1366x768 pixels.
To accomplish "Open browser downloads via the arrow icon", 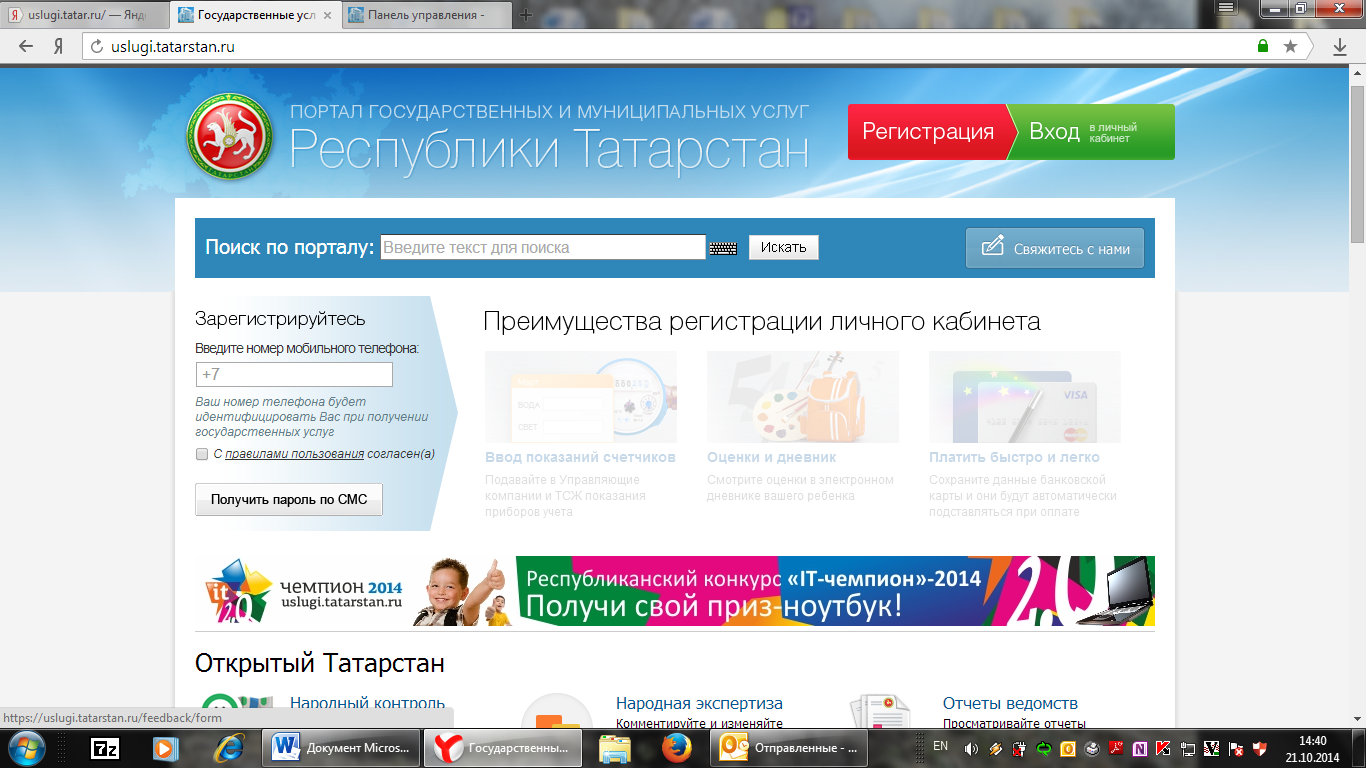I will coord(1340,46).
